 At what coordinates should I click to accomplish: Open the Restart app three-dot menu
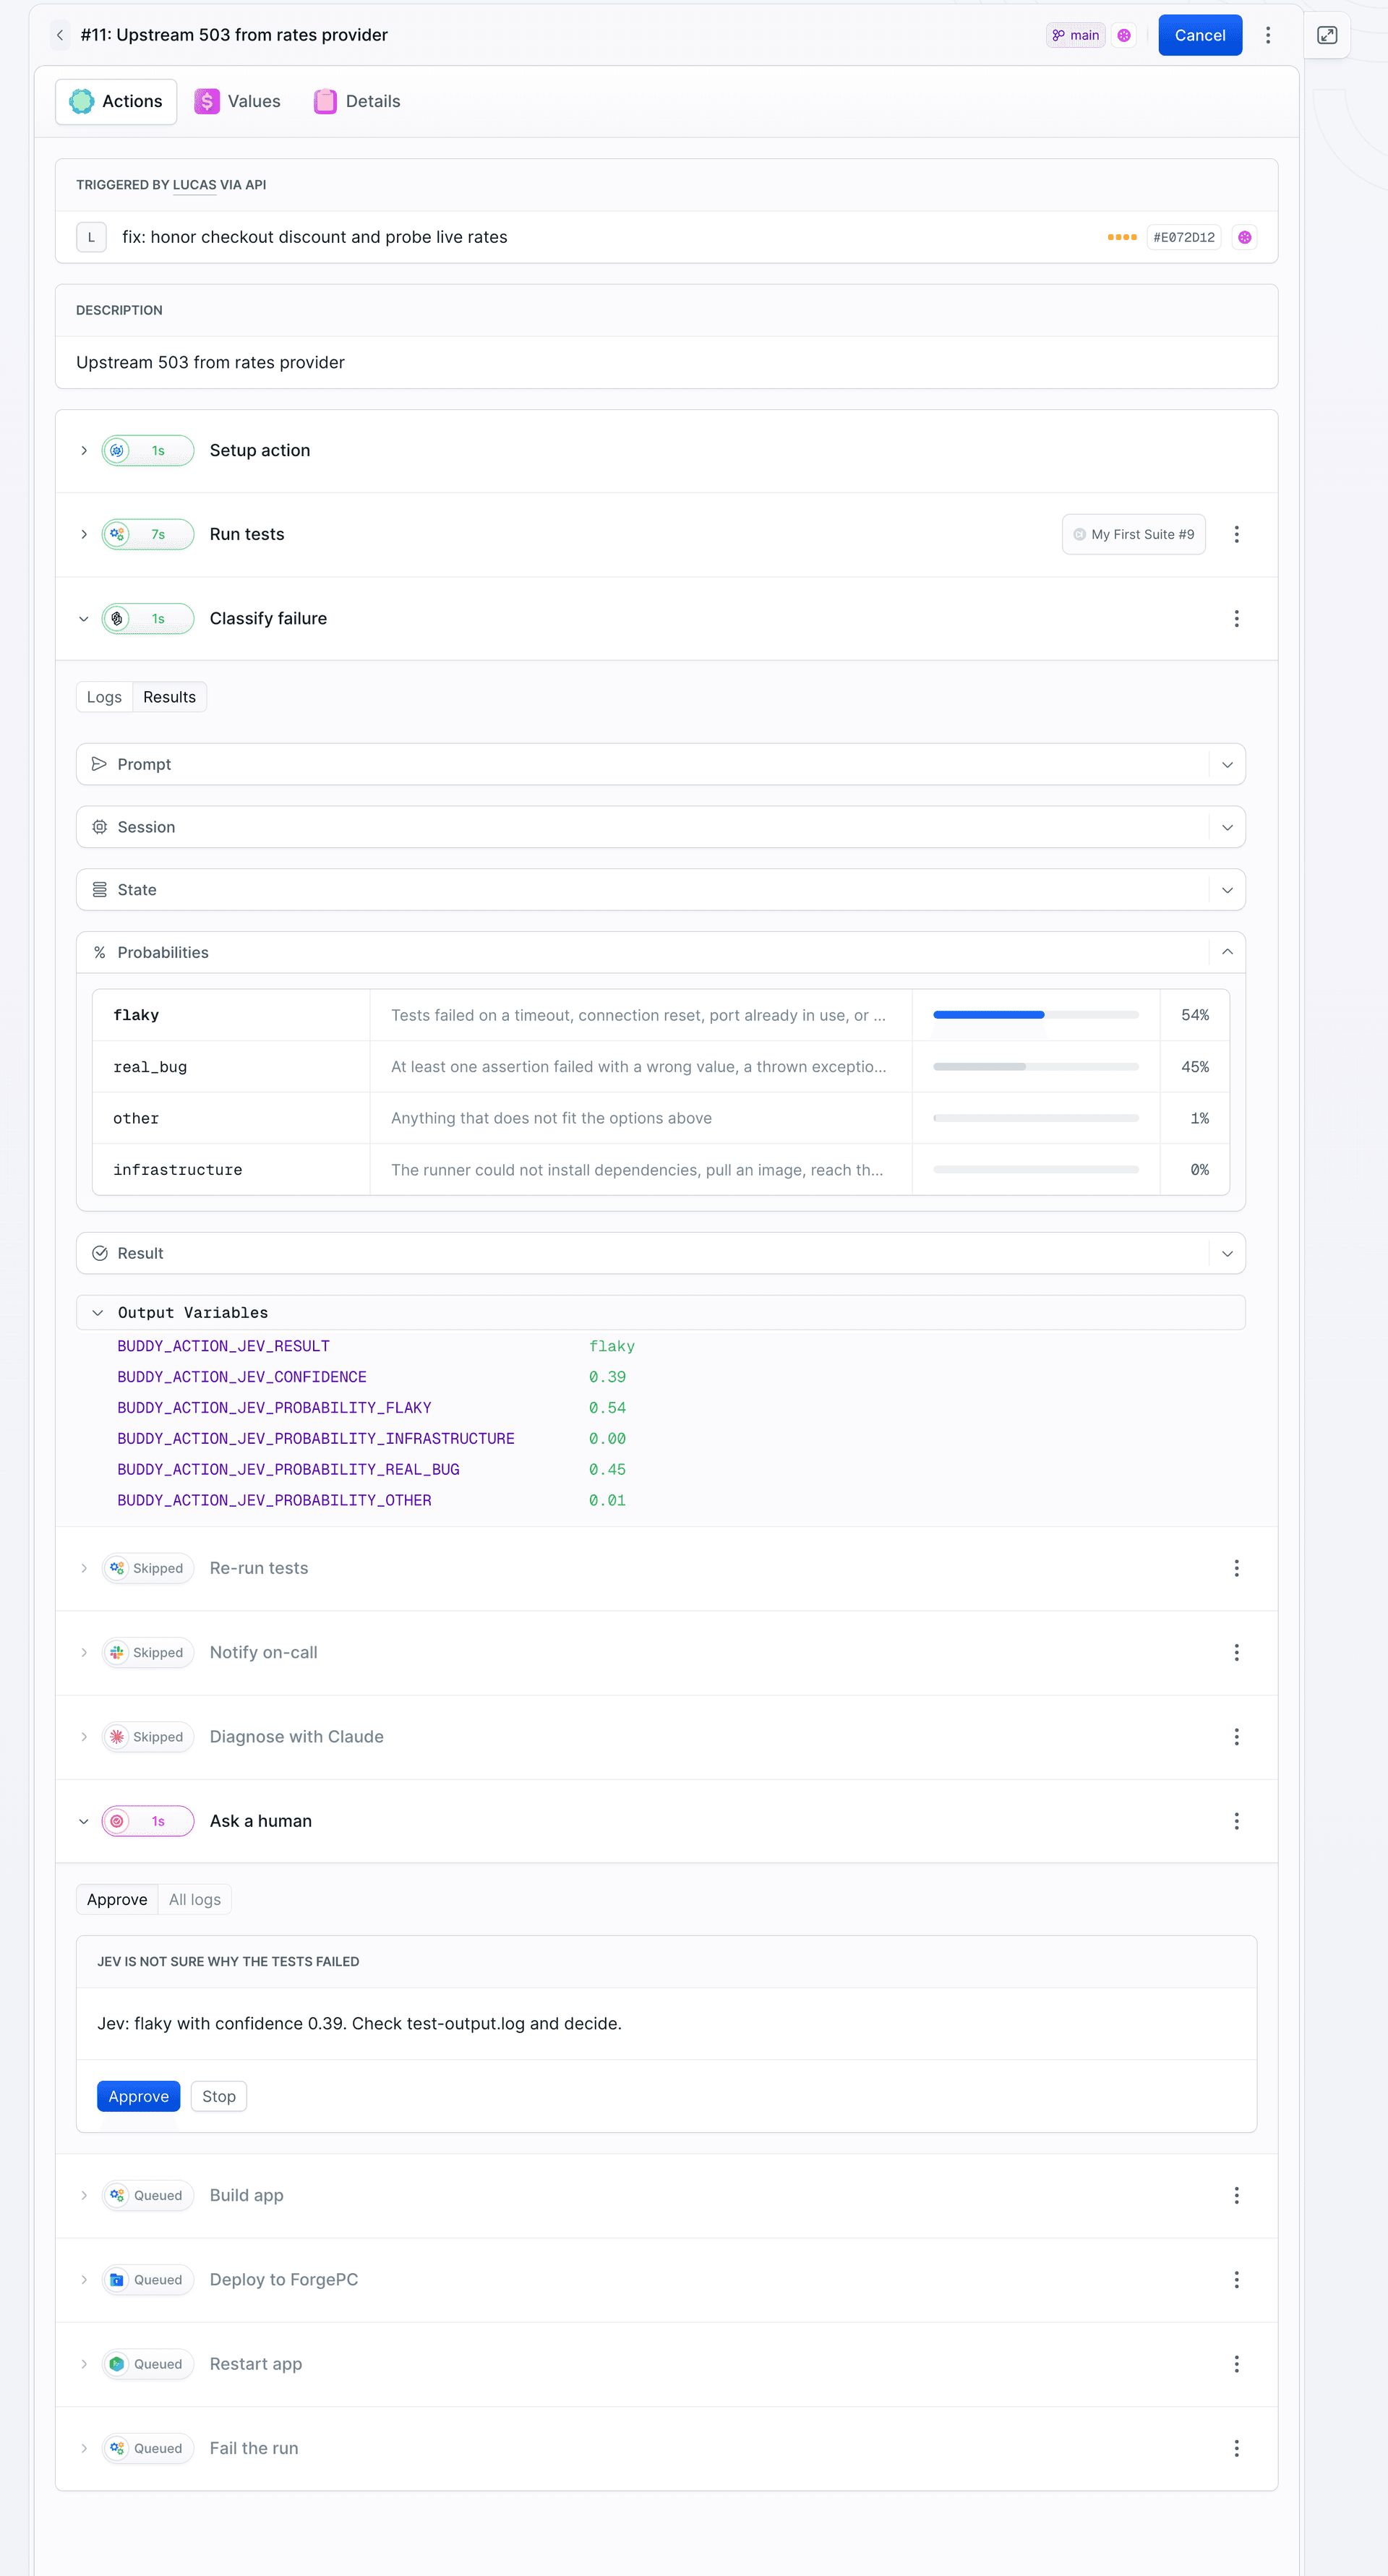(1236, 2364)
